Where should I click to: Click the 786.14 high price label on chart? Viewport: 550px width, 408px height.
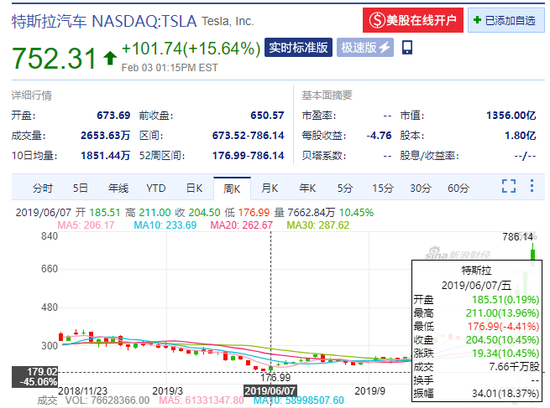click(517, 237)
